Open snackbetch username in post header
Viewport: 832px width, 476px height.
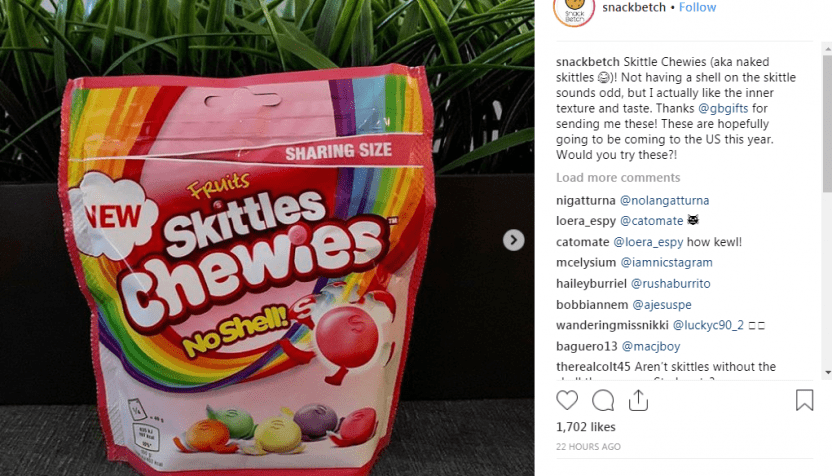634,7
